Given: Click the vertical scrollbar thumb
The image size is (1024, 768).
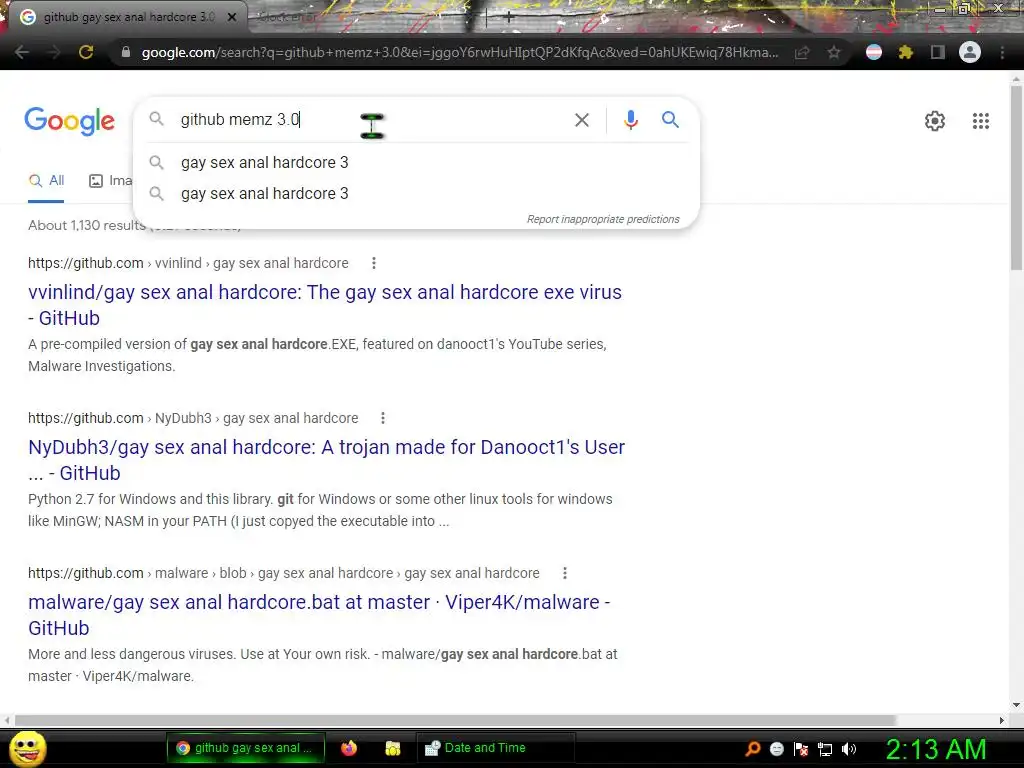Looking at the screenshot, I should (x=1016, y=176).
